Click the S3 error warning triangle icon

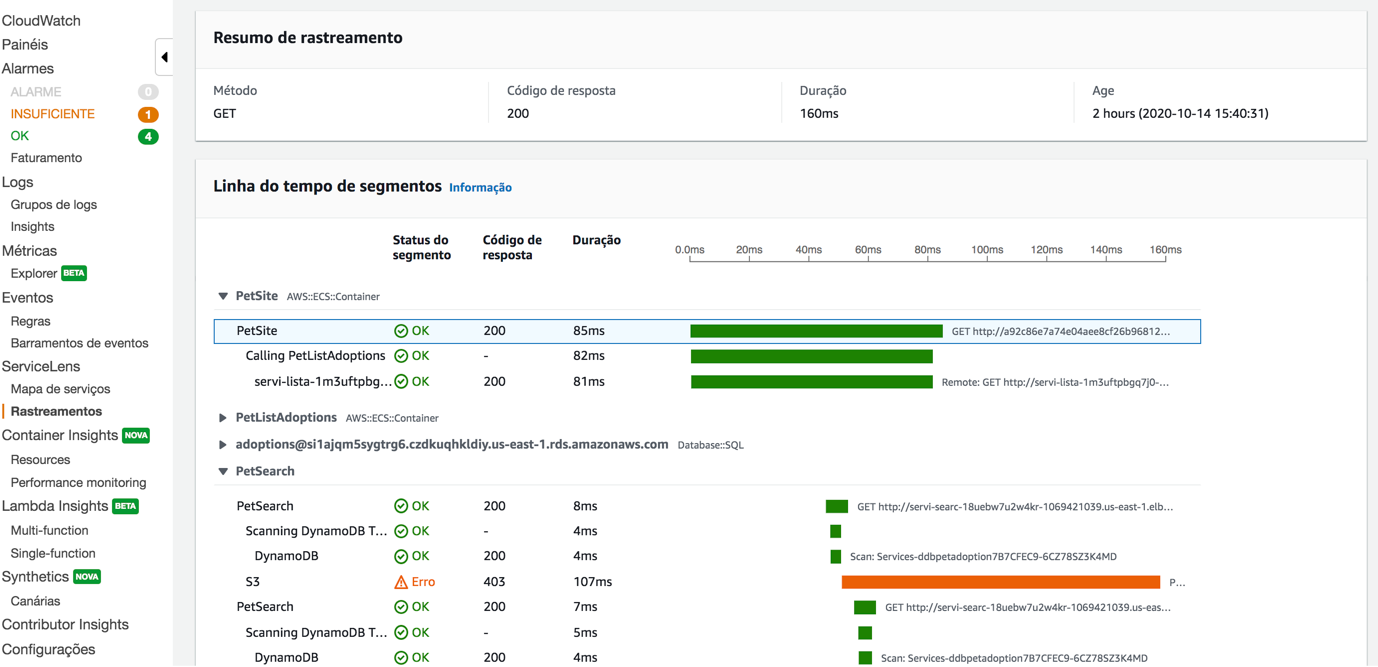[x=401, y=581]
